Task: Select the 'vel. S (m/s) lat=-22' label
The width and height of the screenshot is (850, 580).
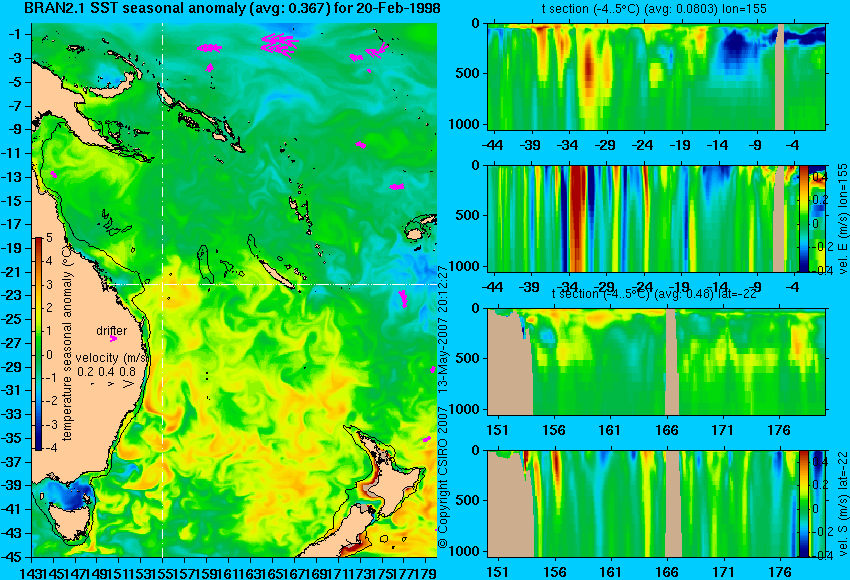Action: coord(842,504)
